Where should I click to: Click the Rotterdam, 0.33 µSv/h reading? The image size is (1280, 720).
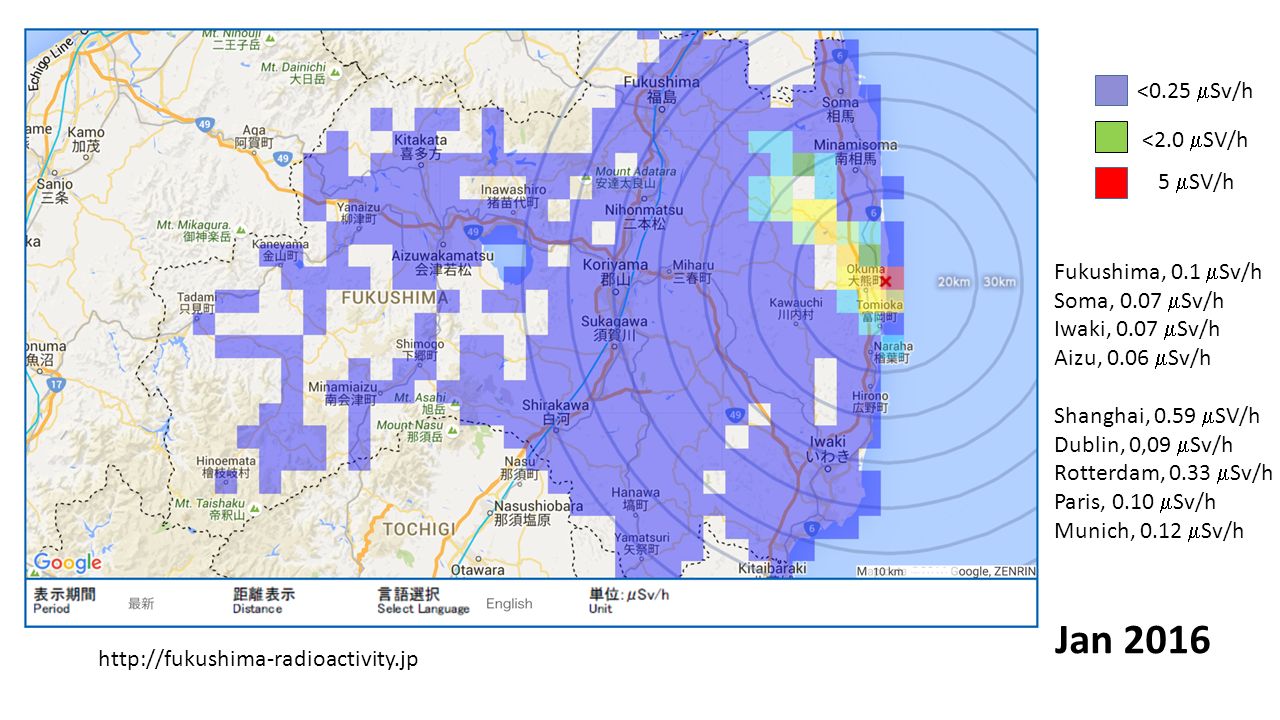(x=1164, y=473)
